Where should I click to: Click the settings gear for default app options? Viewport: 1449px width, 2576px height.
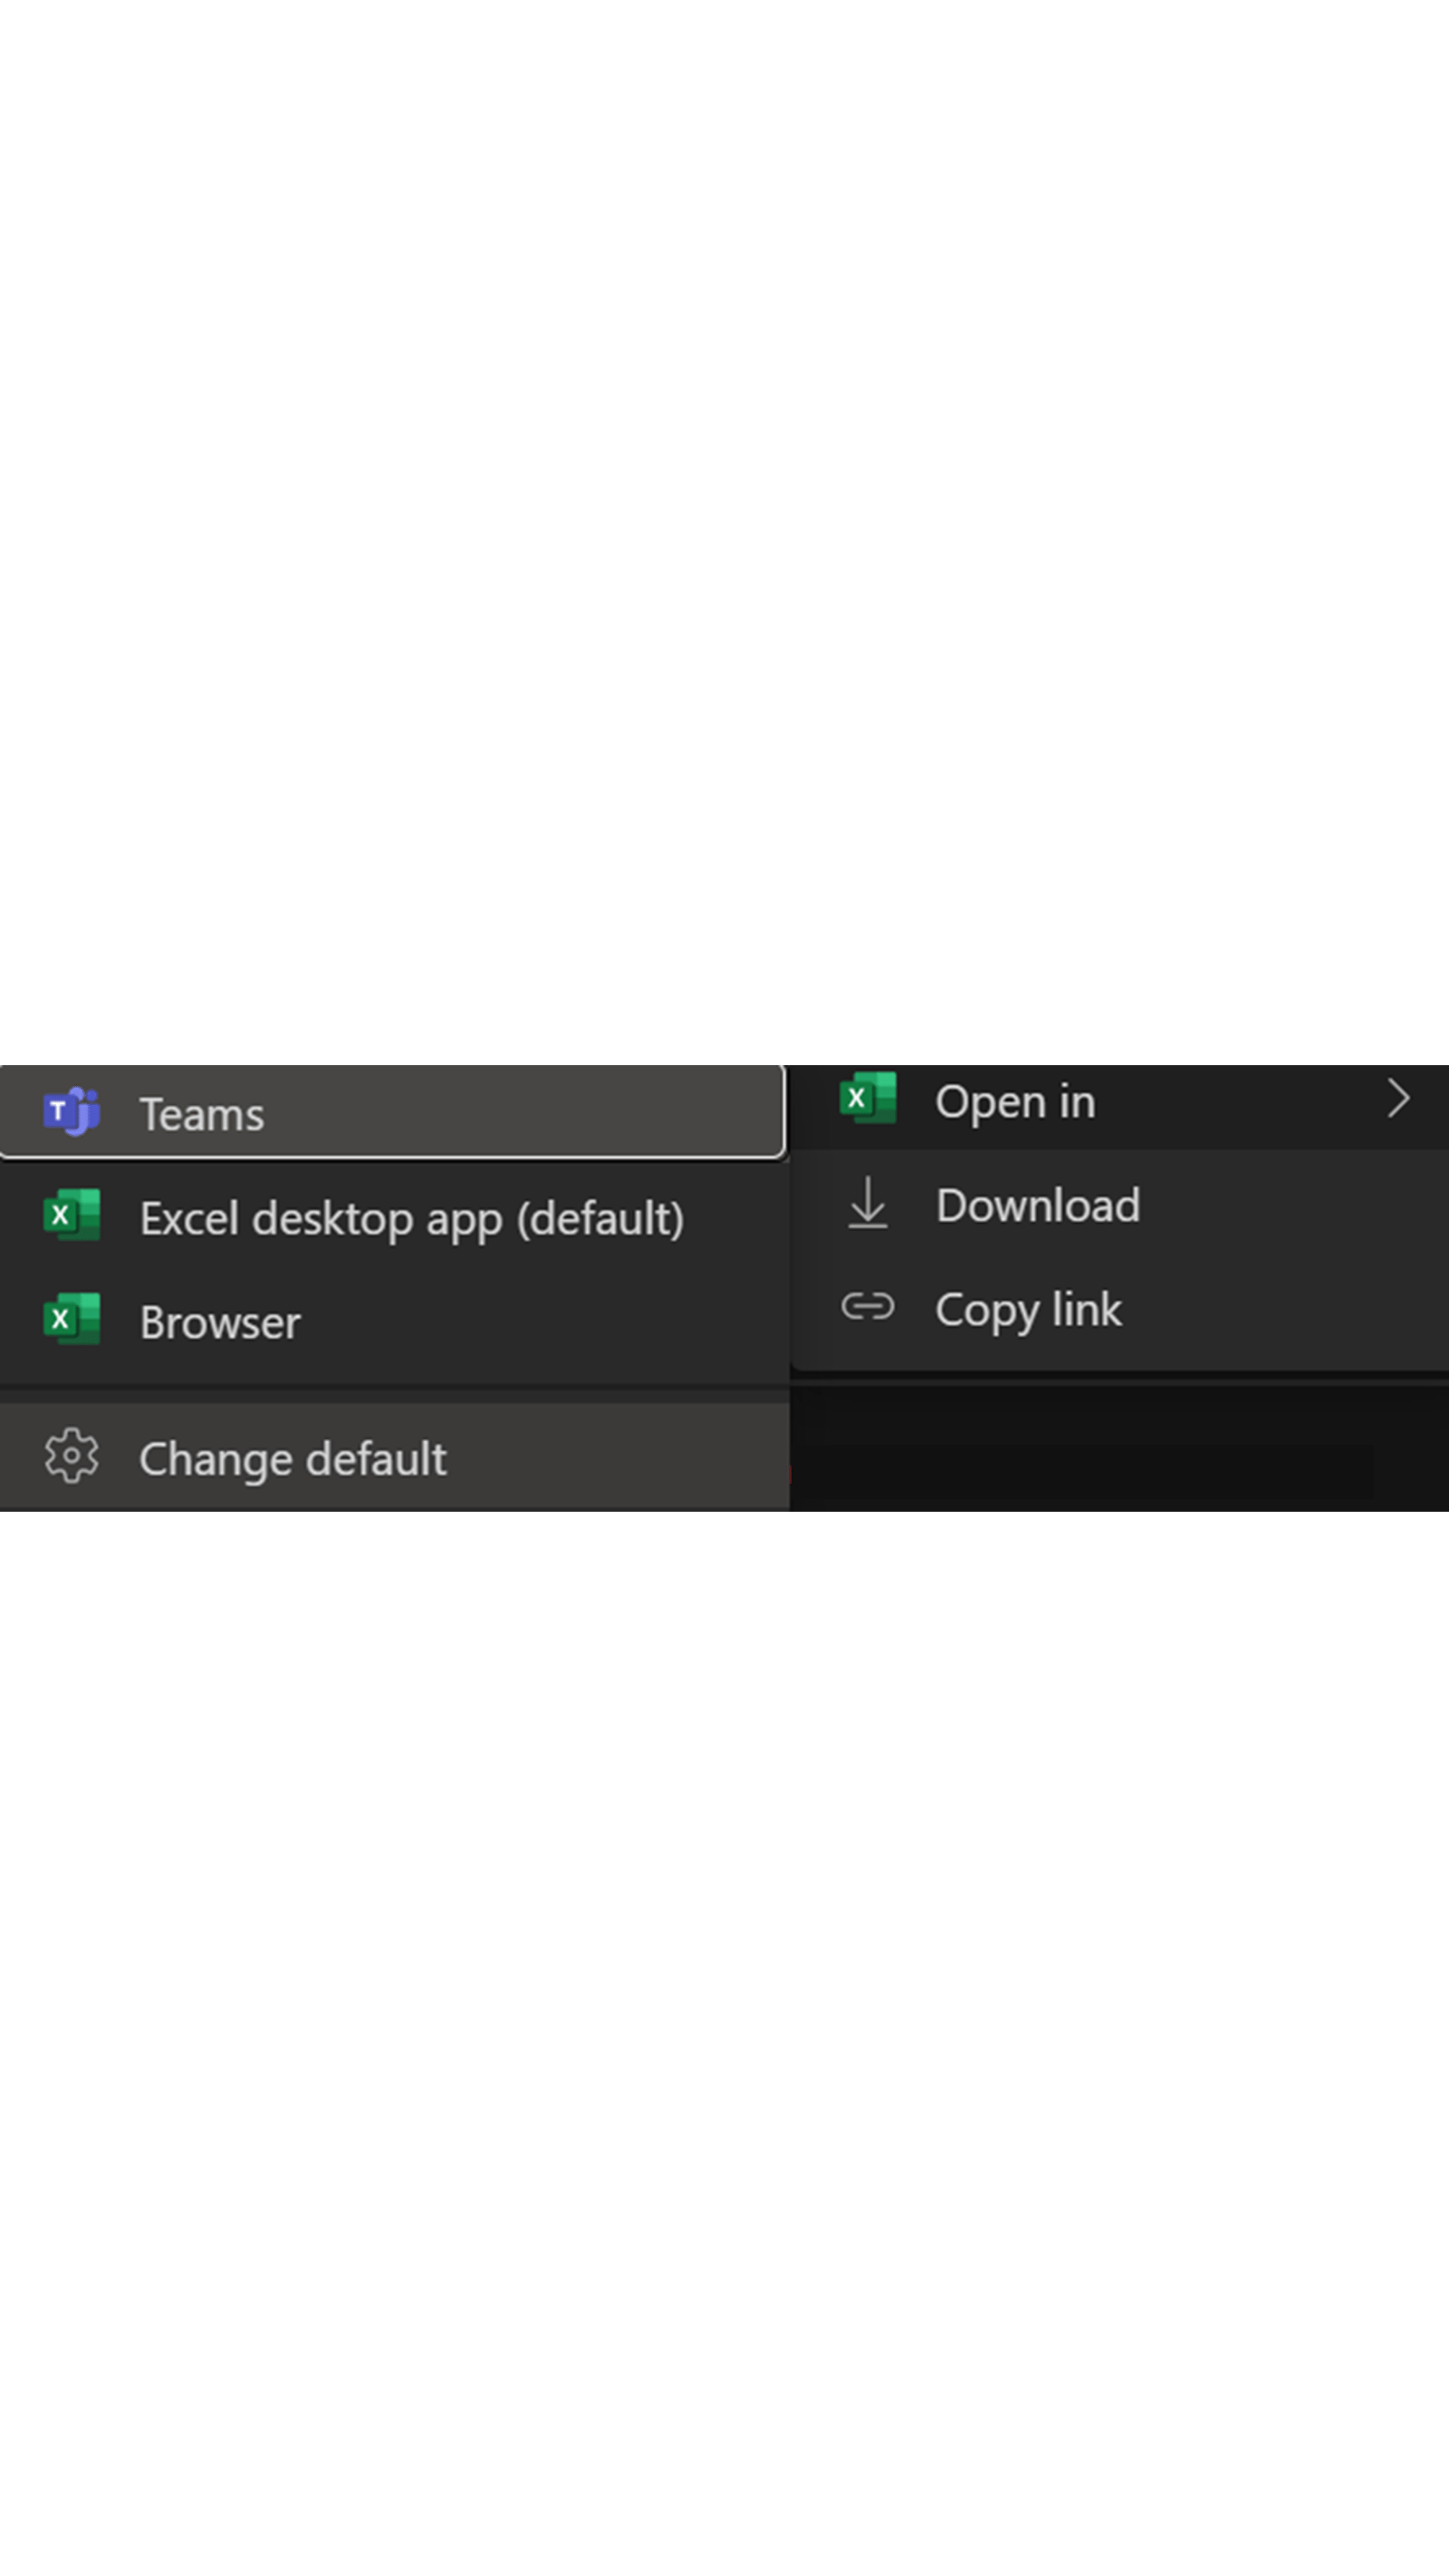coord(72,1457)
